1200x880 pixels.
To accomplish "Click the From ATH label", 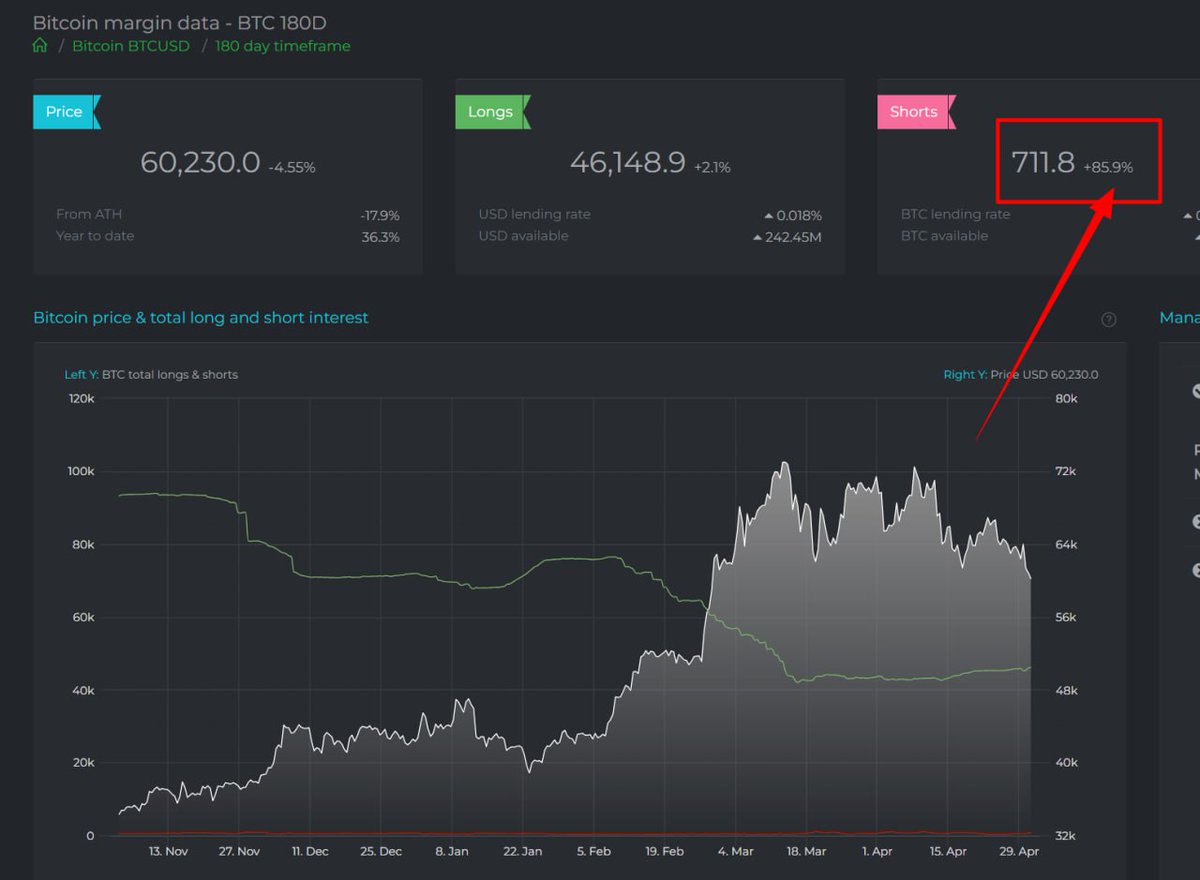I will [89, 214].
